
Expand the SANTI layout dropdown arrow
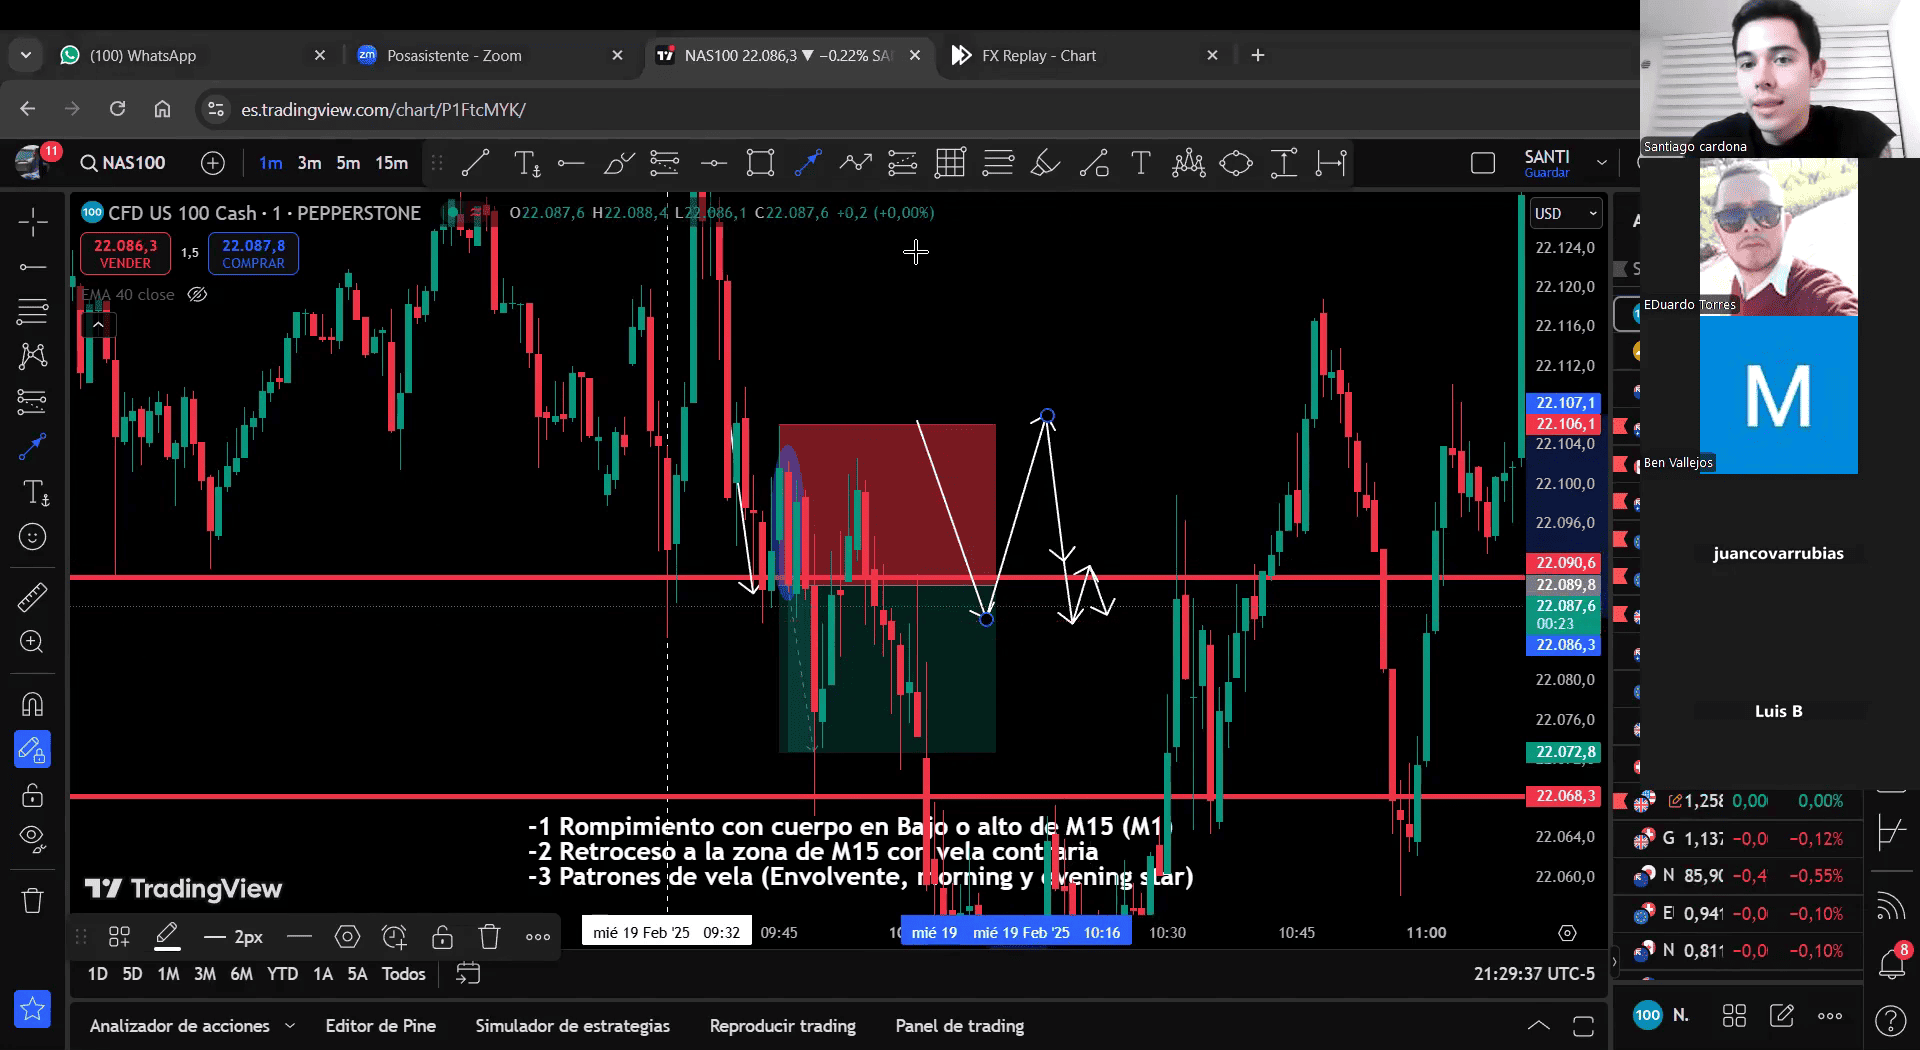[1601, 163]
